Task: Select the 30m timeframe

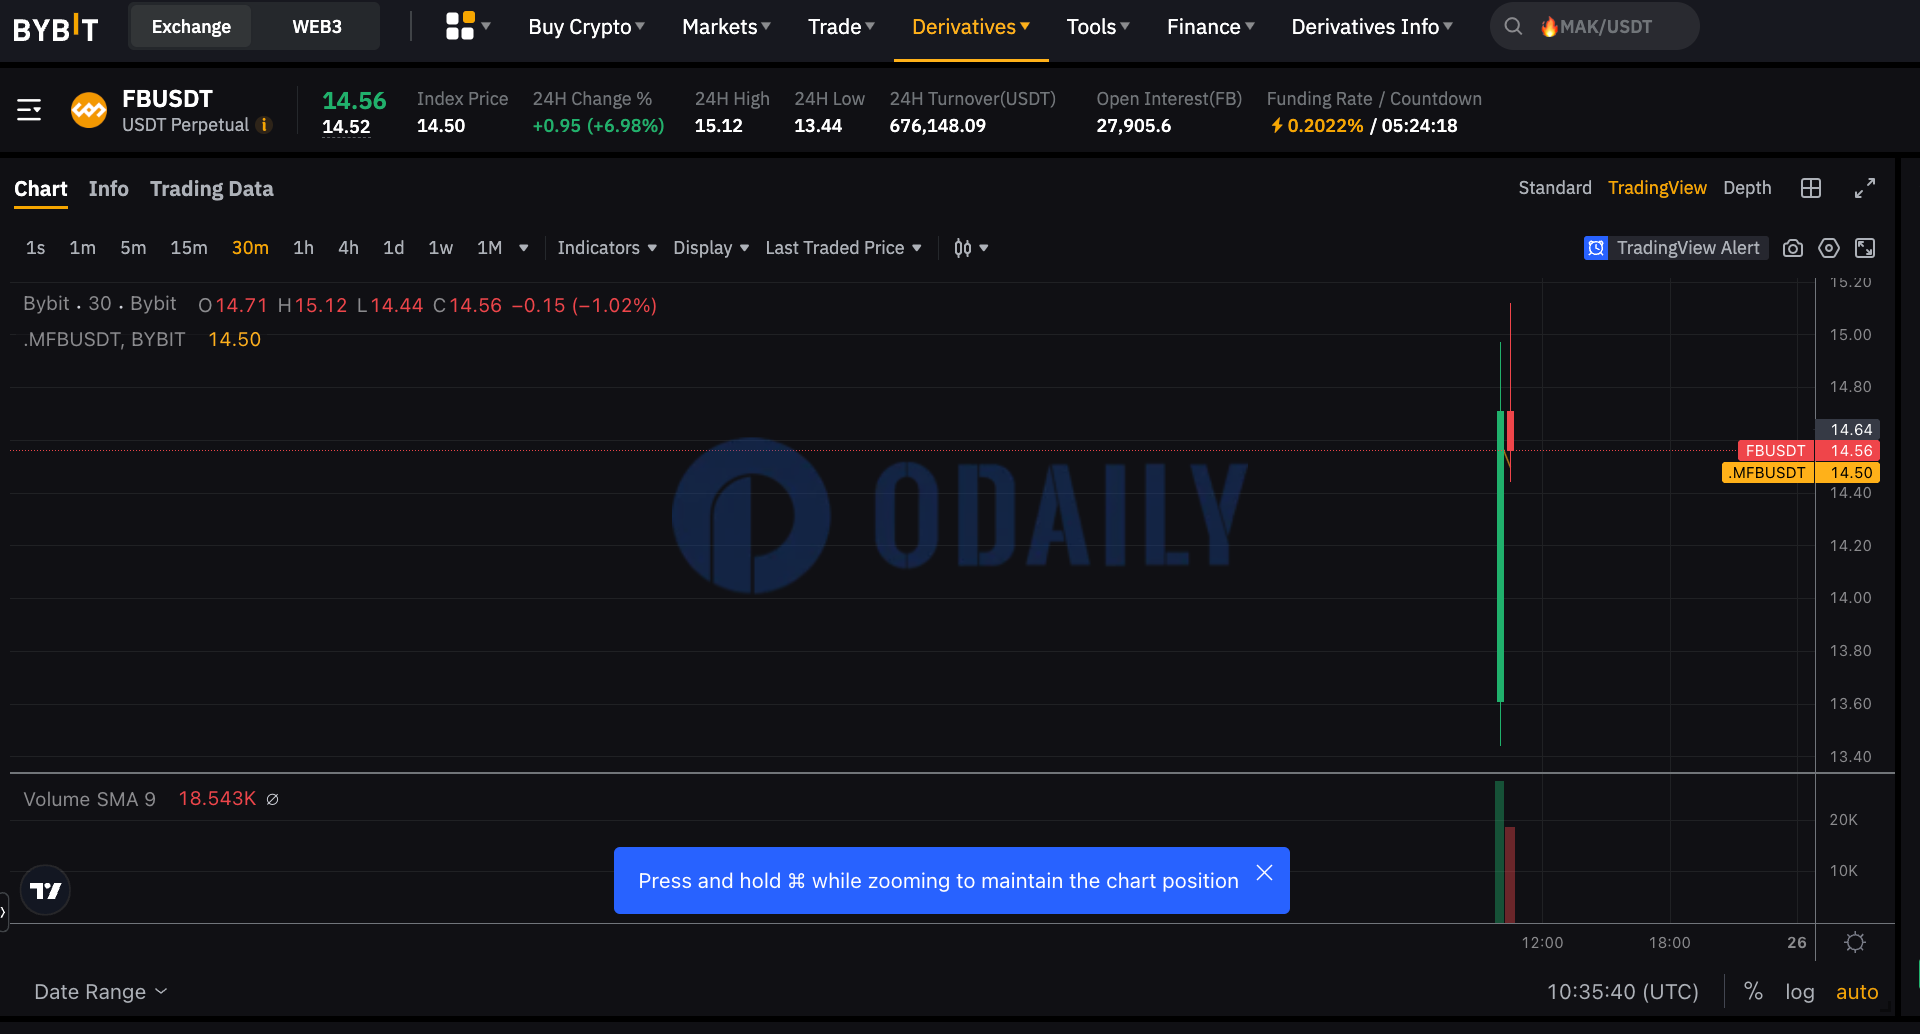Action: [x=250, y=248]
